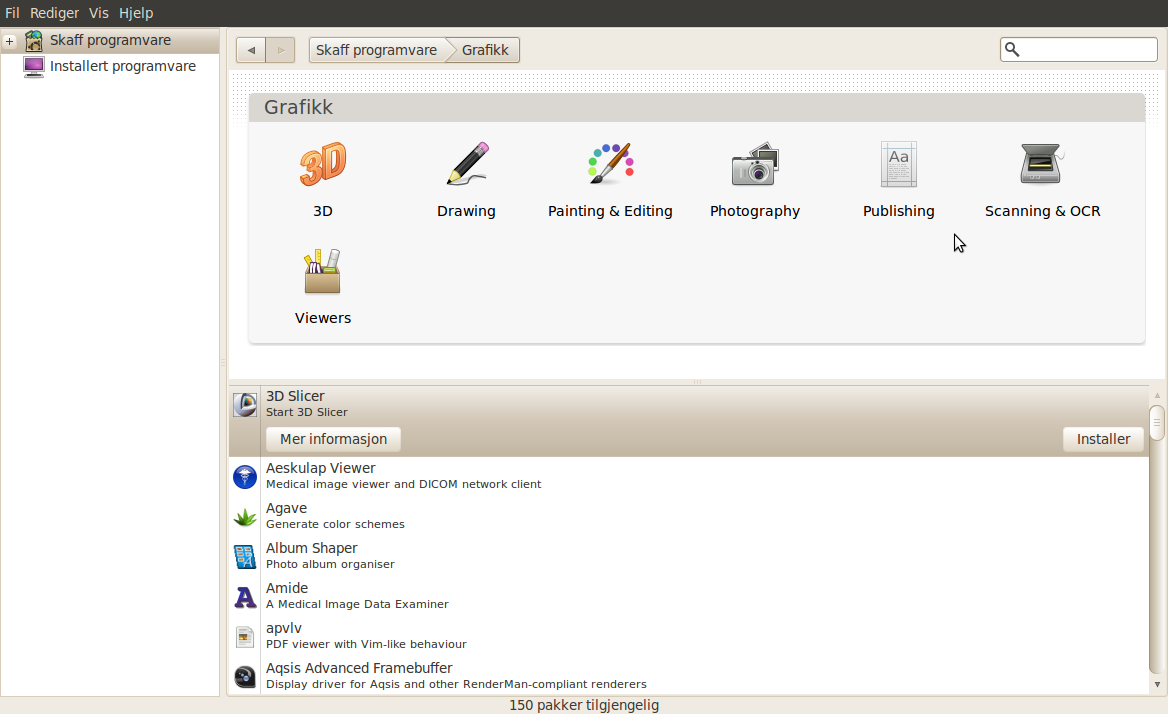Open the Scanning & OCR scanner icon
This screenshot has width=1168, height=714.
click(1042, 164)
